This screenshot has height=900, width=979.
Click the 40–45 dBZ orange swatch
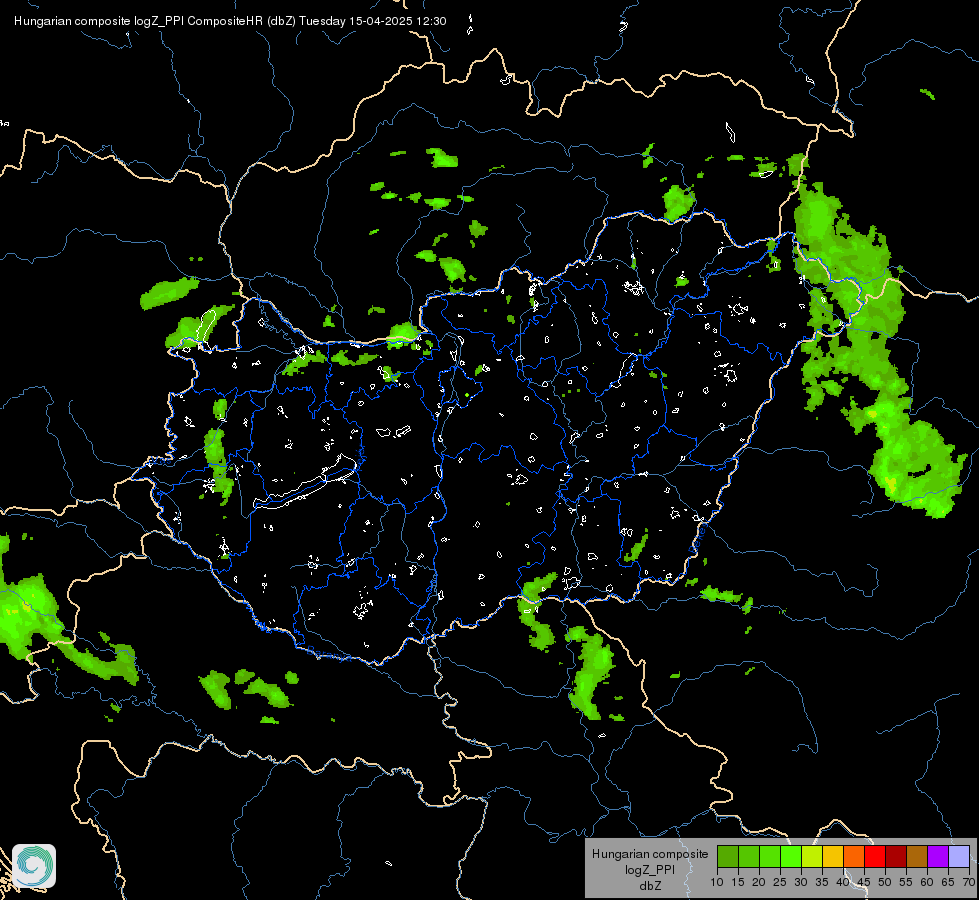coord(854,856)
